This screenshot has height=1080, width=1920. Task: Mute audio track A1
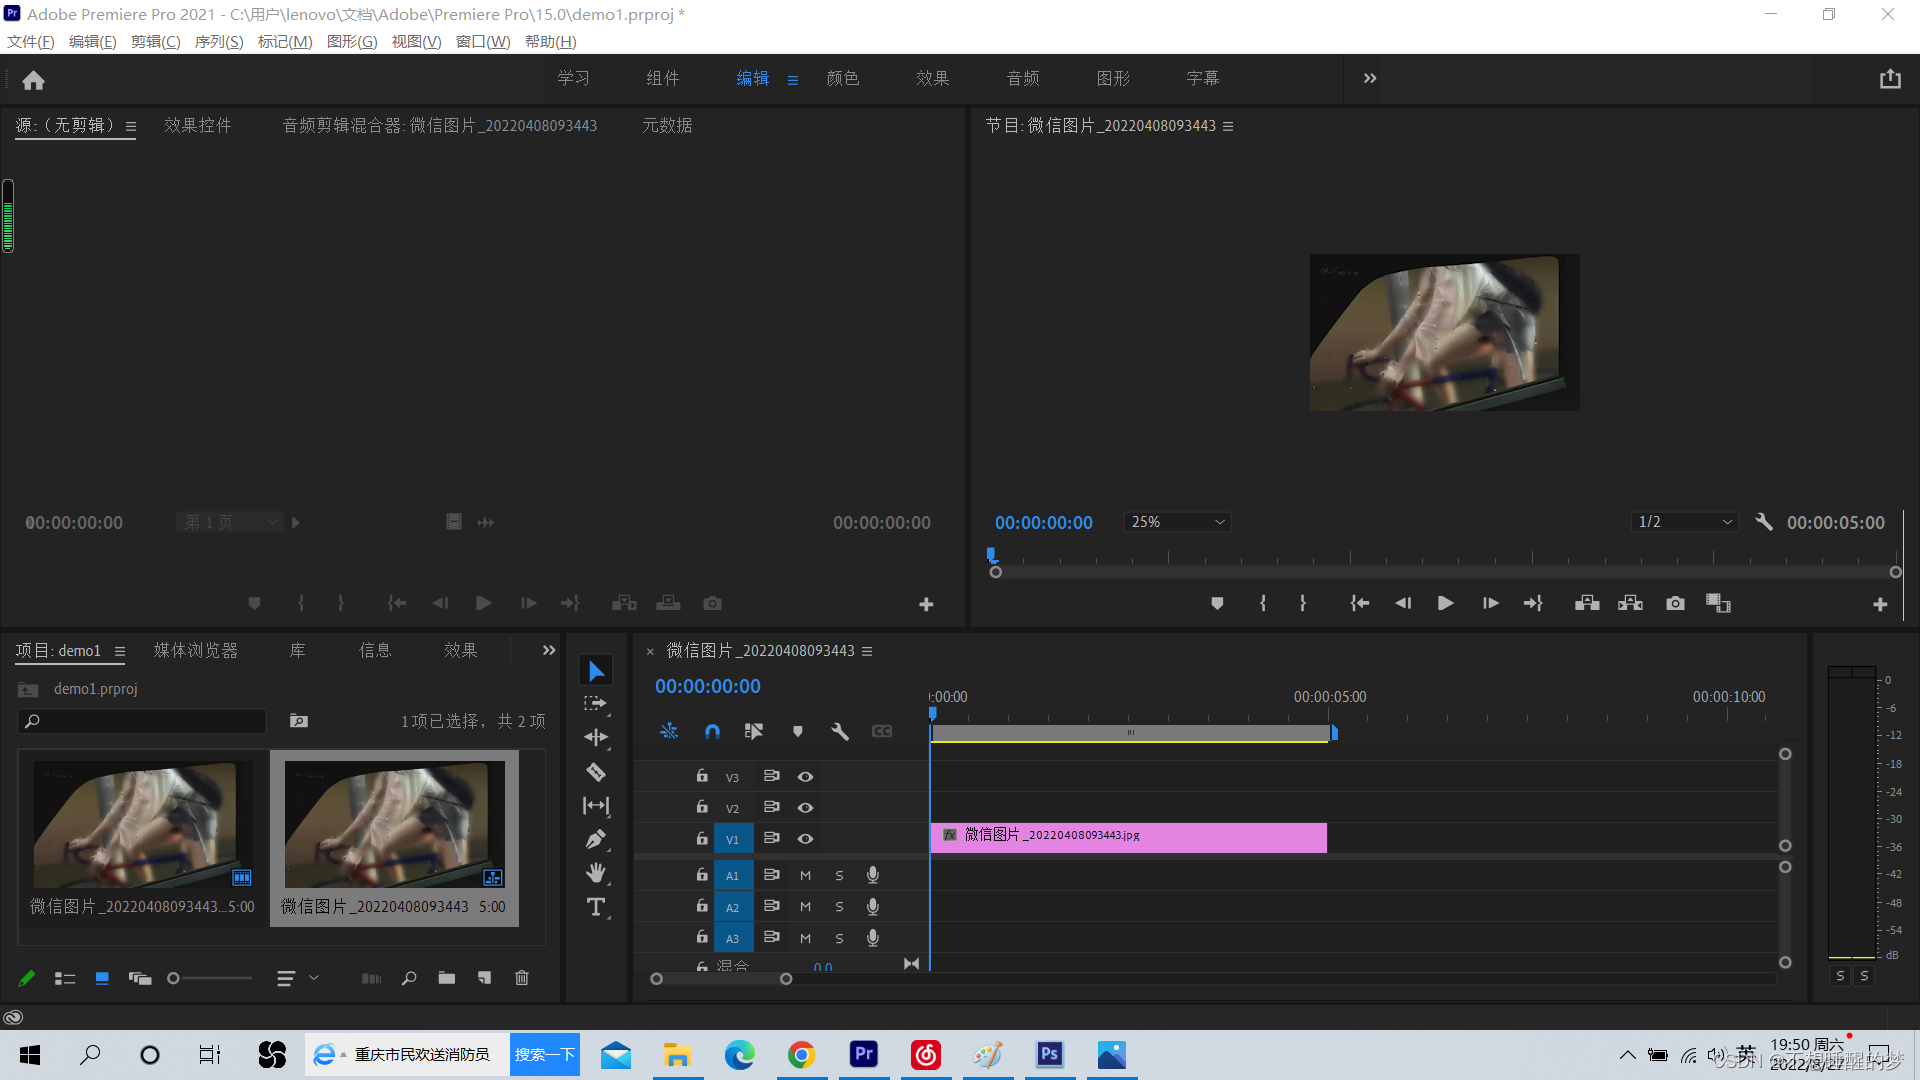click(x=805, y=875)
